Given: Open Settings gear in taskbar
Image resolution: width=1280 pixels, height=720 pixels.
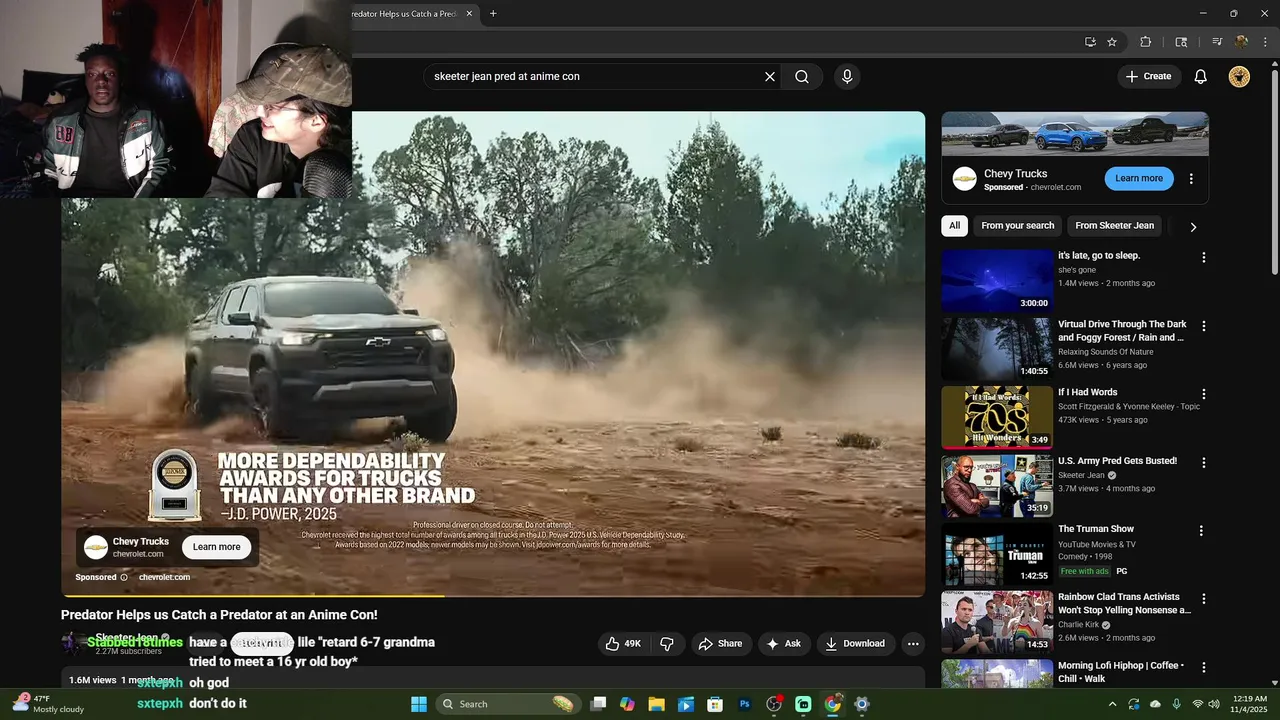Looking at the screenshot, I should [x=862, y=704].
